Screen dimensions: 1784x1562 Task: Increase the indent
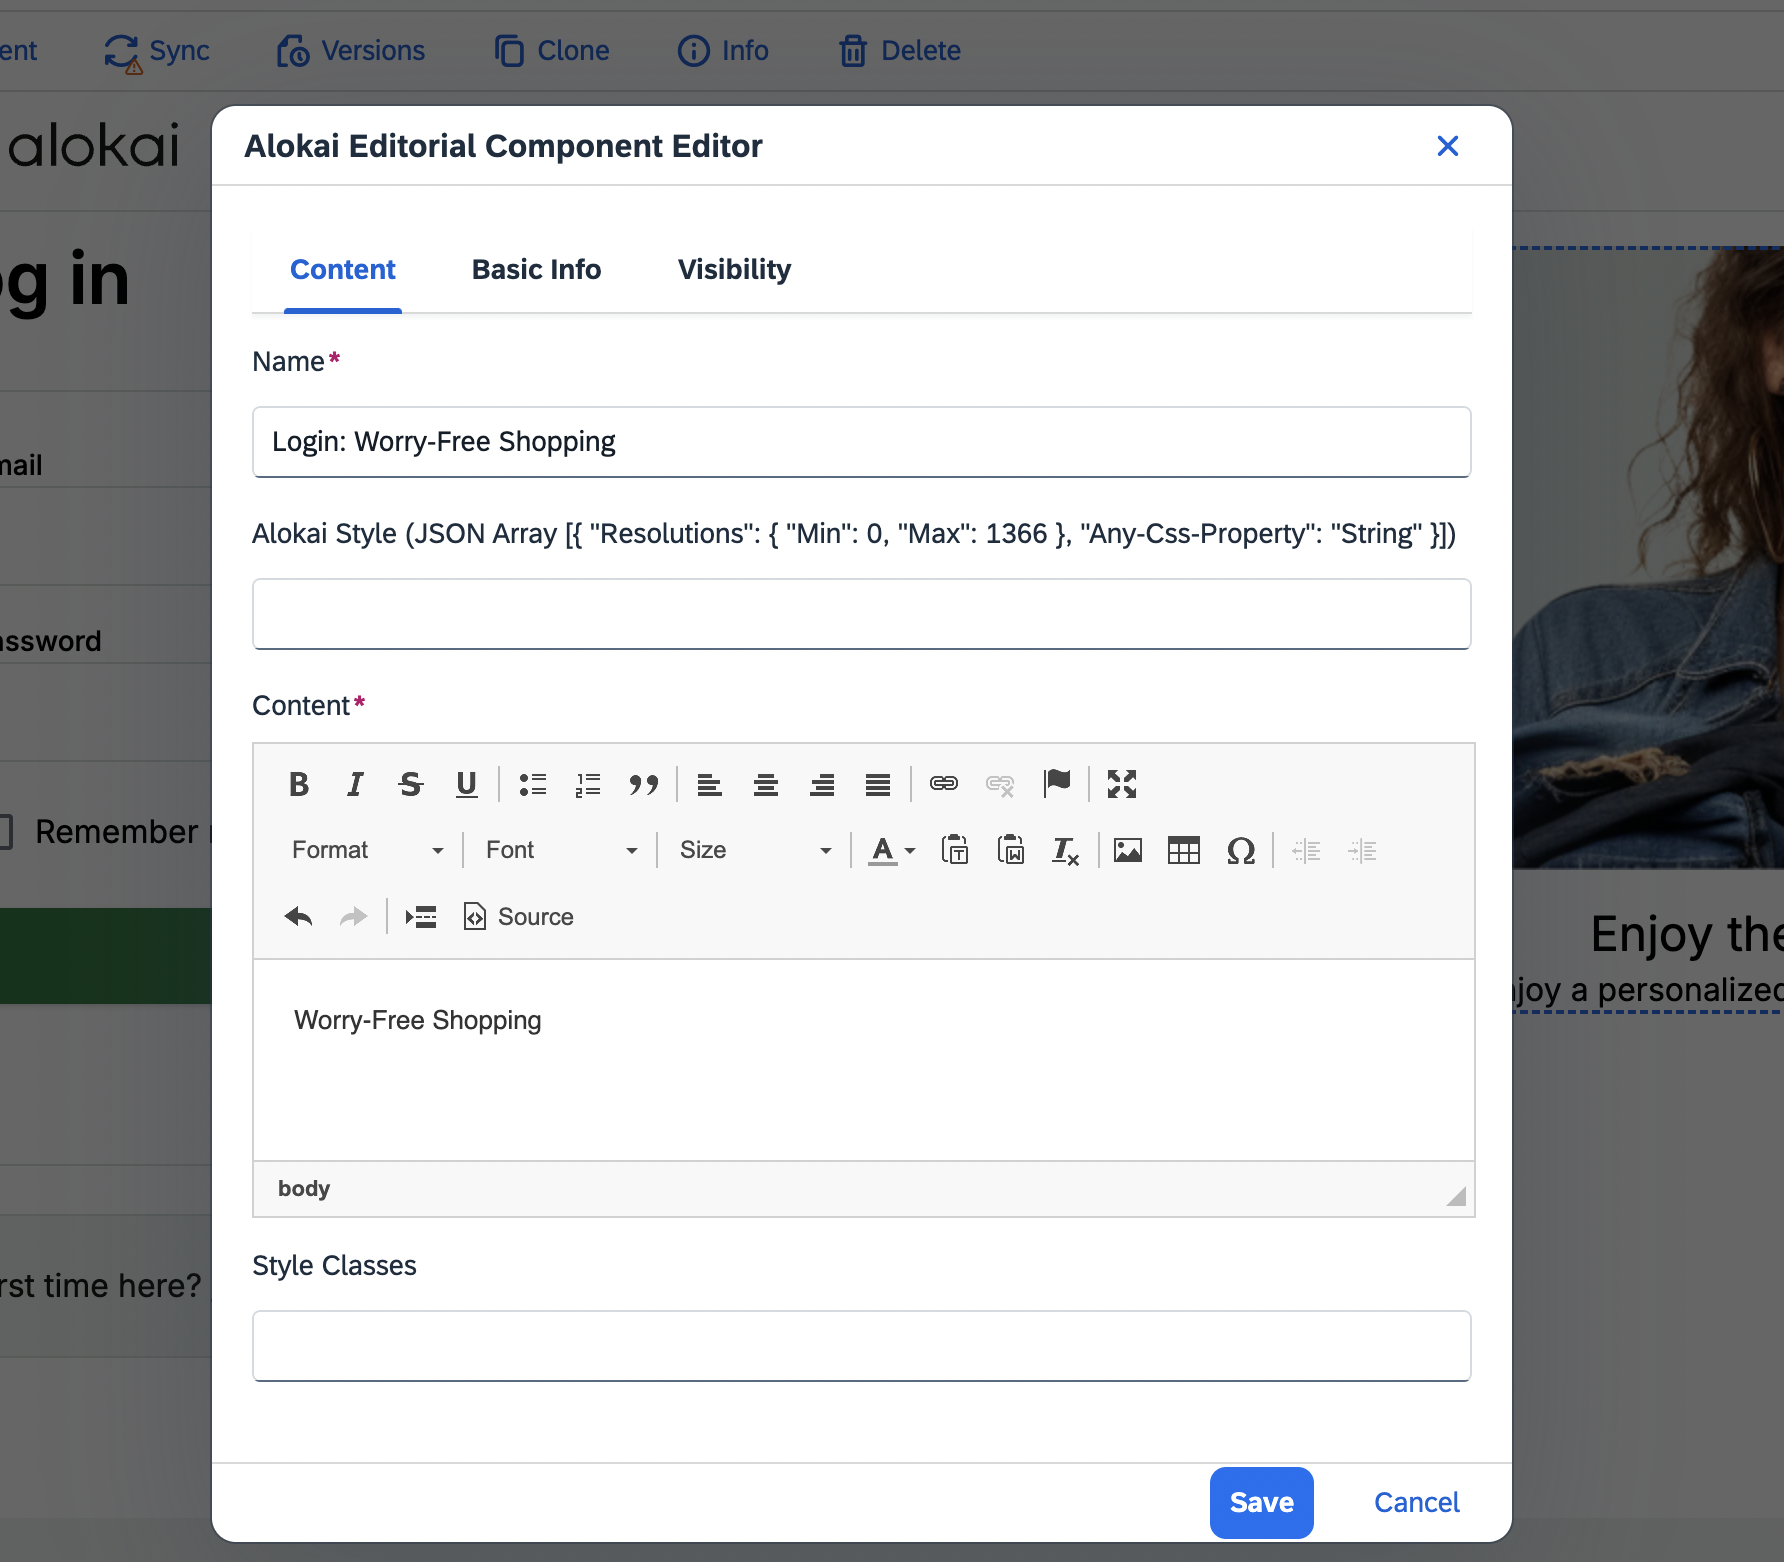[x=1362, y=850]
